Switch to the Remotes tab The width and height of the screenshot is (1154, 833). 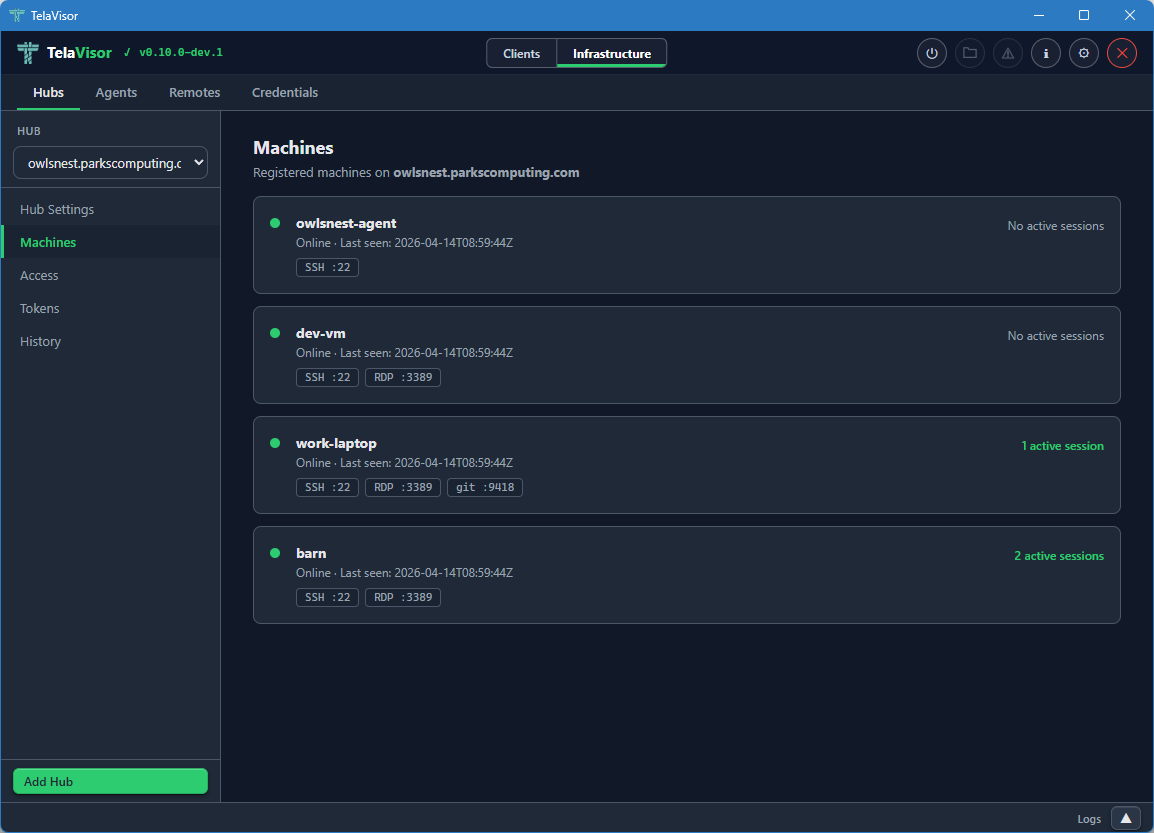pyautogui.click(x=194, y=92)
